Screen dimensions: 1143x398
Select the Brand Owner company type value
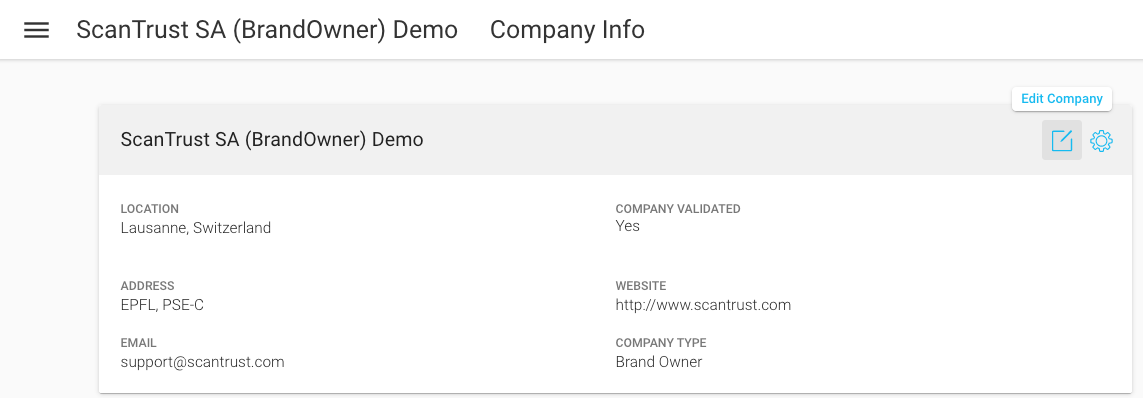[658, 362]
